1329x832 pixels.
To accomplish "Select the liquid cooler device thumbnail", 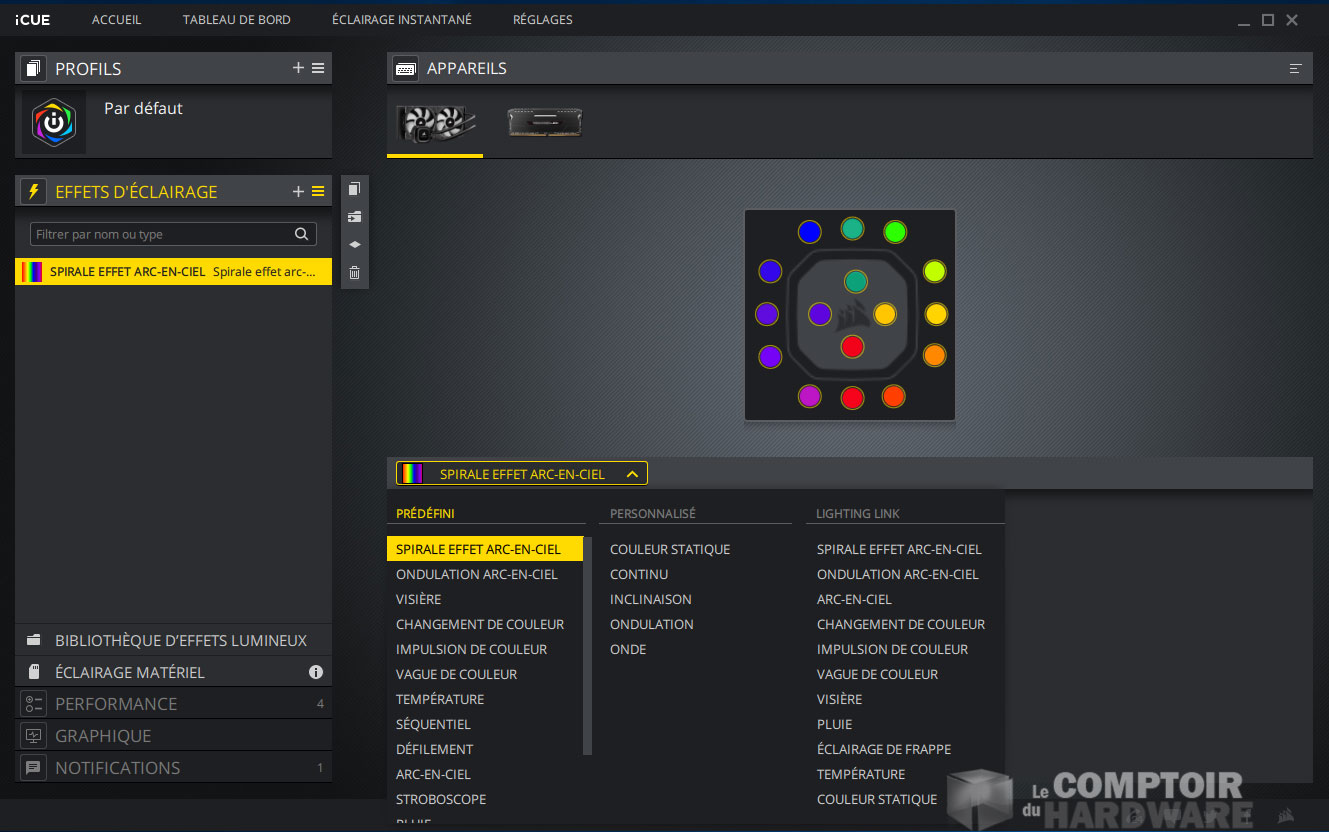I will click(436, 123).
